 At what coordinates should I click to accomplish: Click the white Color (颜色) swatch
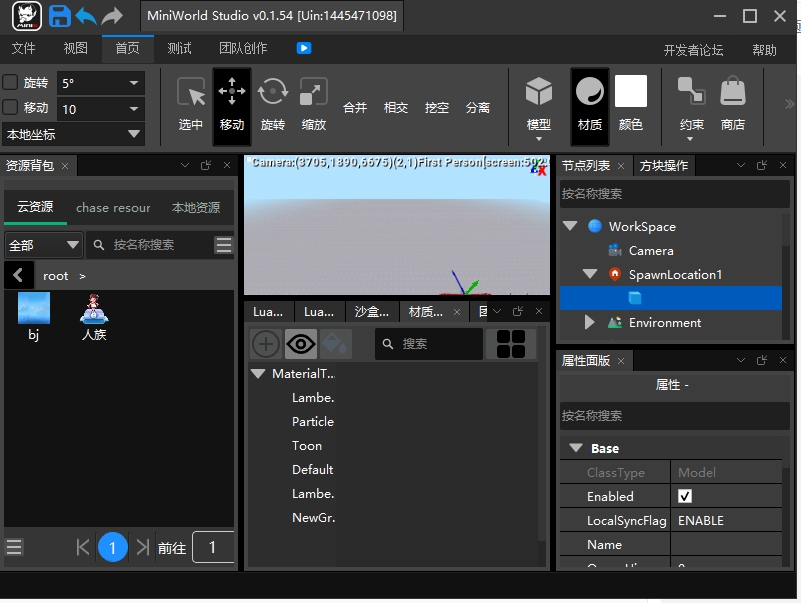pos(631,92)
